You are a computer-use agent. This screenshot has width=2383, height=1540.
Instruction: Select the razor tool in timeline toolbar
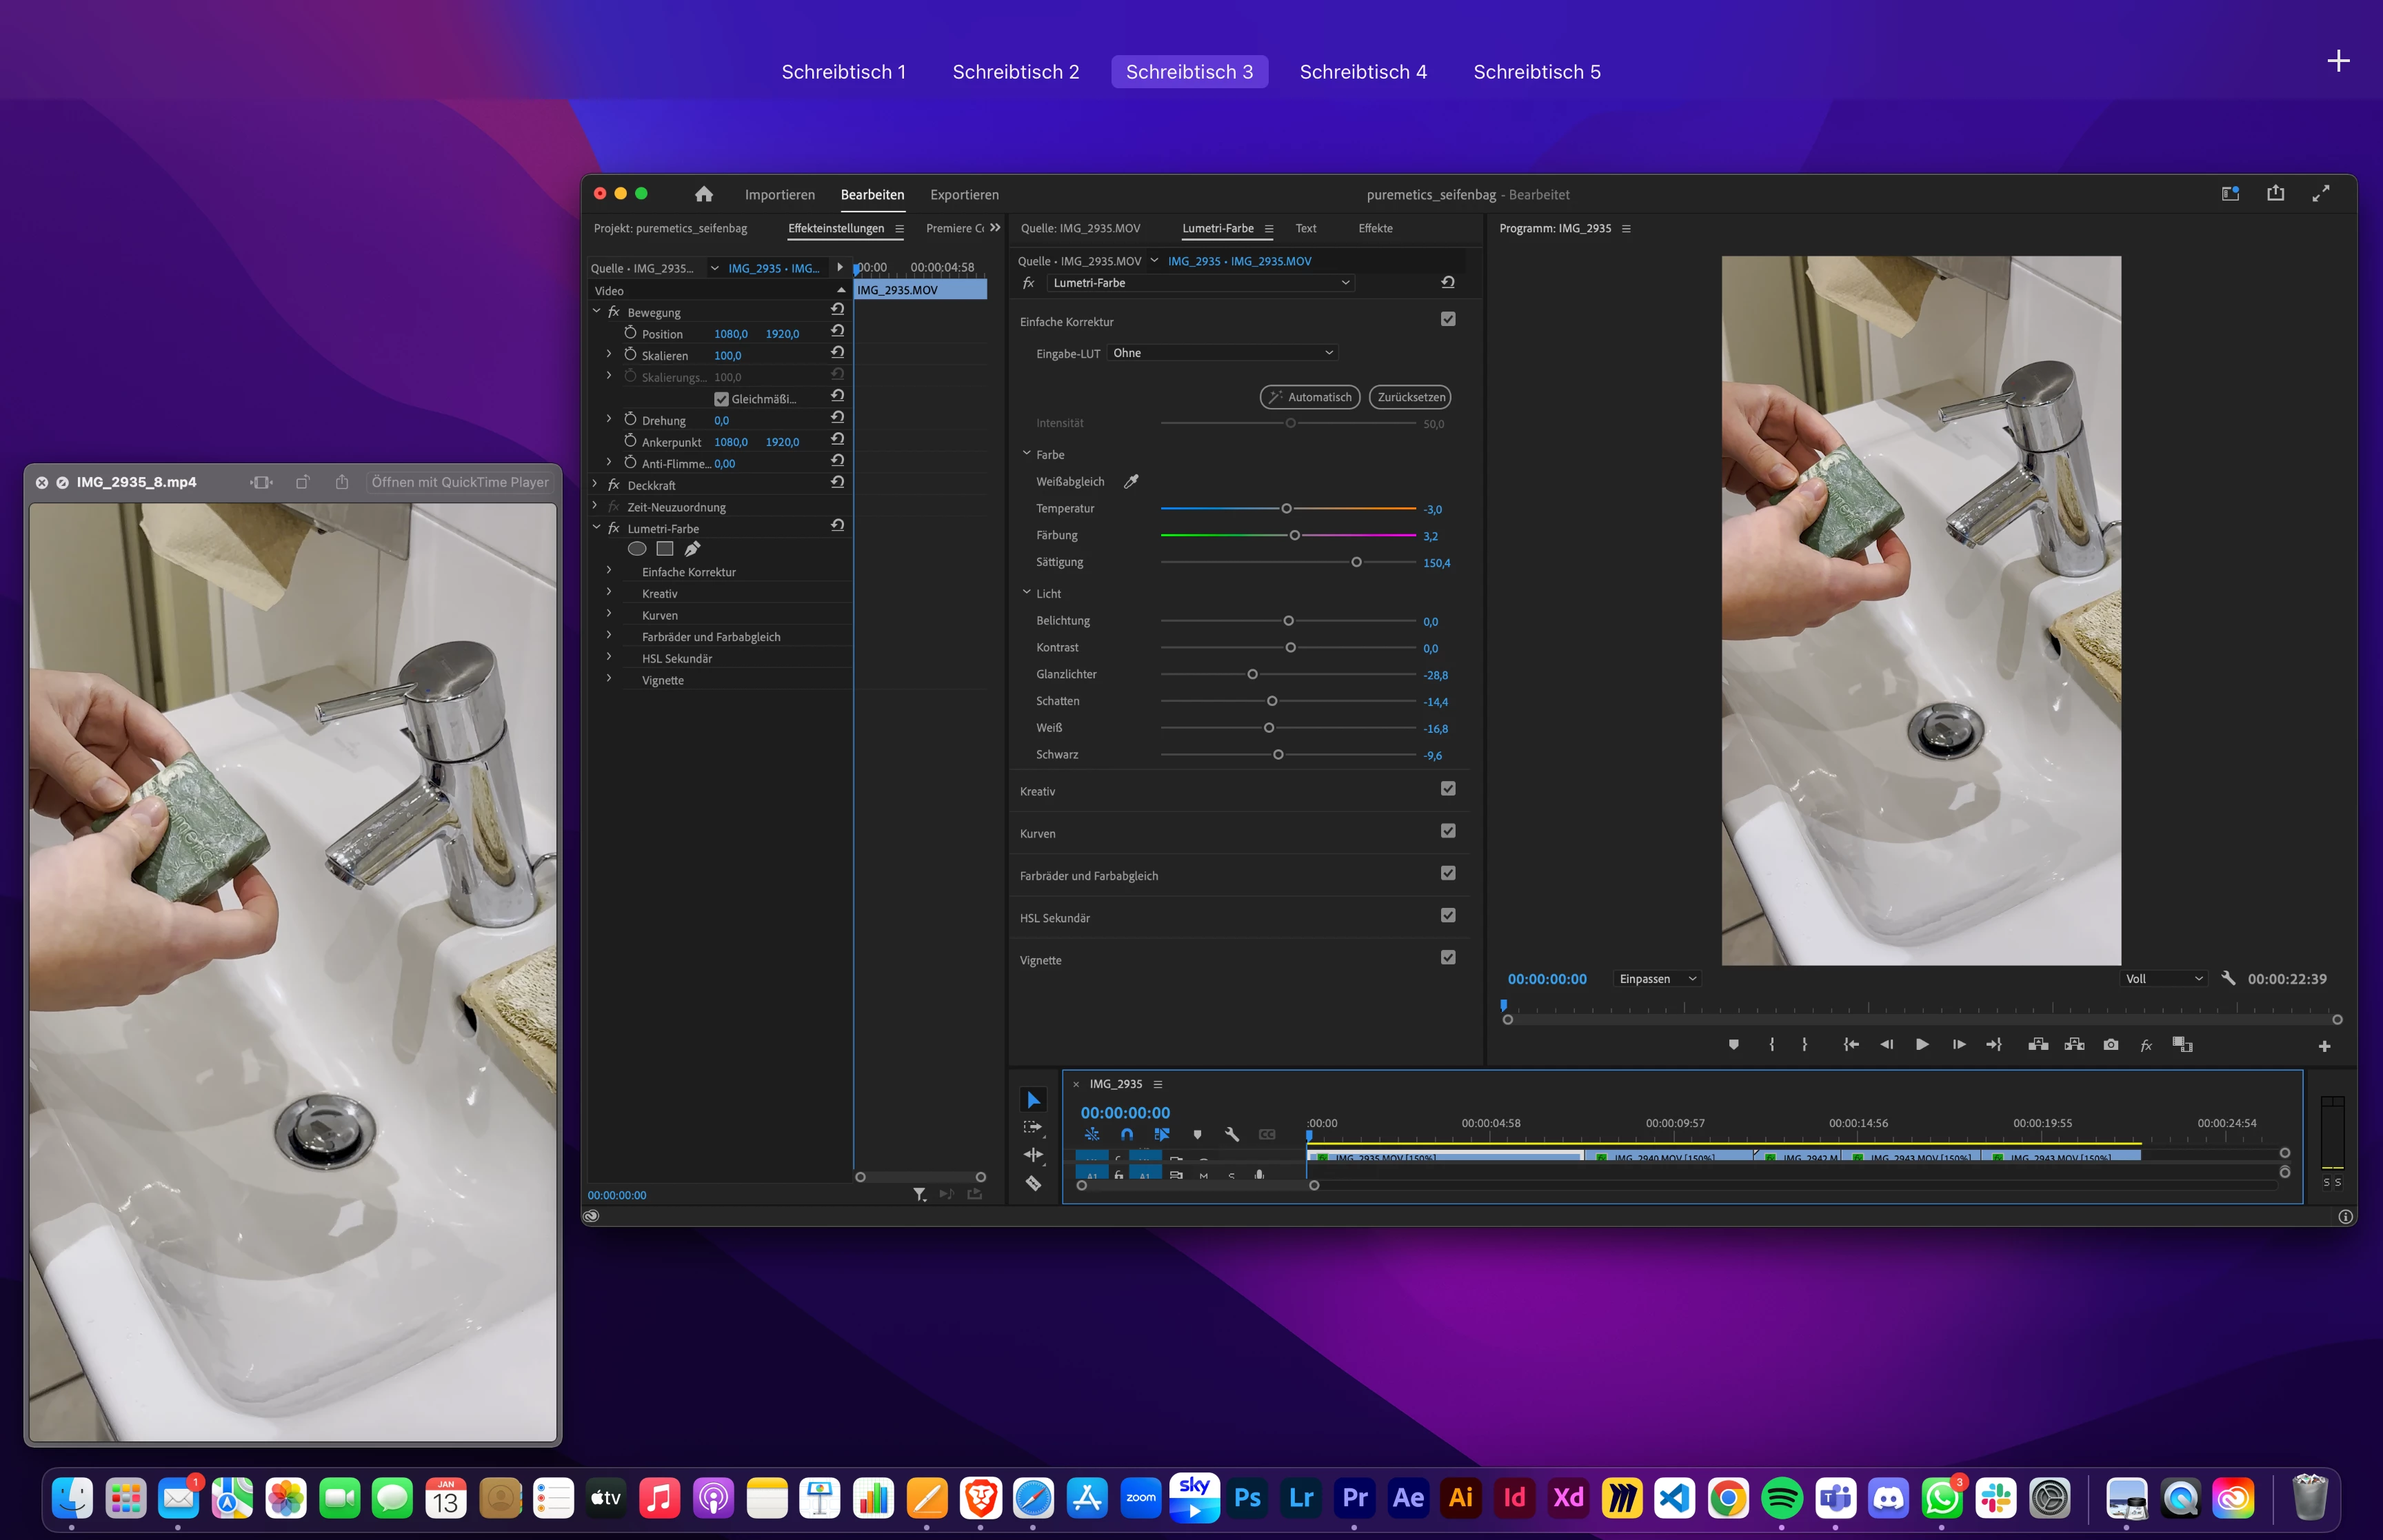click(x=1033, y=1183)
